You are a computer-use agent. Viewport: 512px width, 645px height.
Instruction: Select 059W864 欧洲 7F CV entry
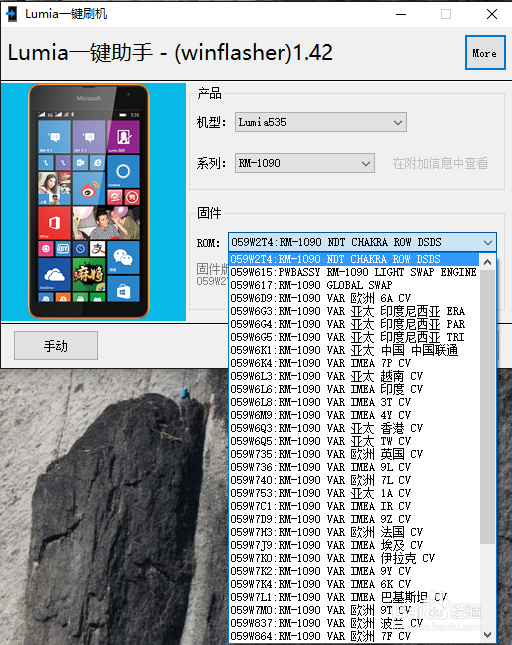pyautogui.click(x=354, y=636)
